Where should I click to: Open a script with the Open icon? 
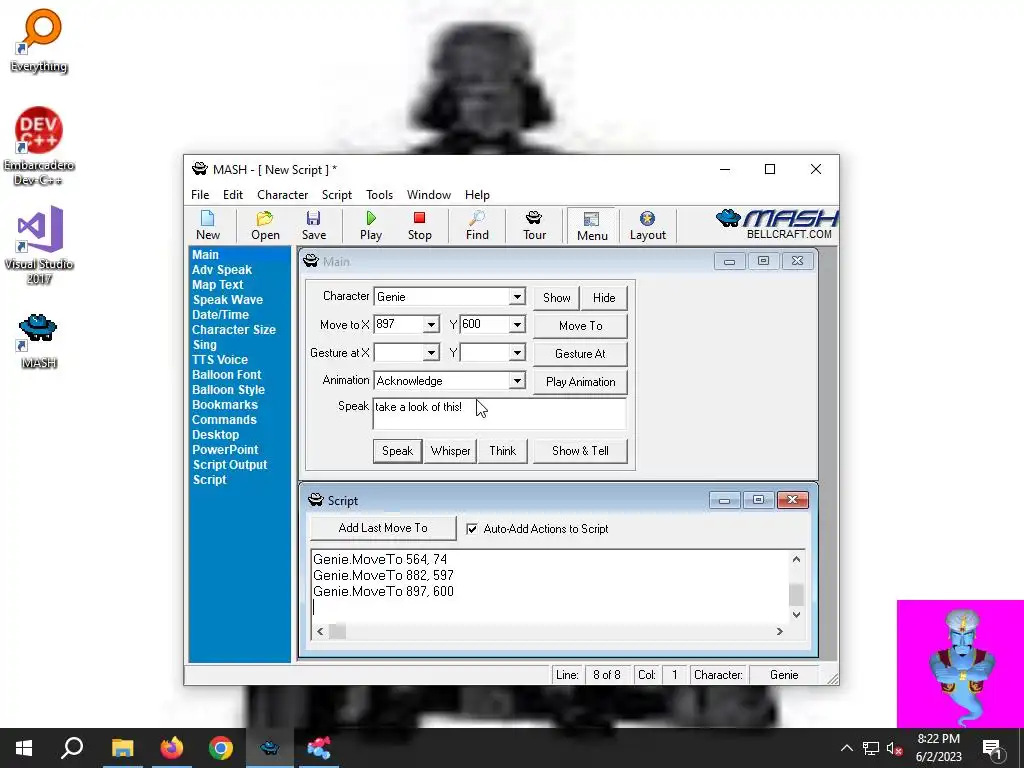tap(265, 225)
